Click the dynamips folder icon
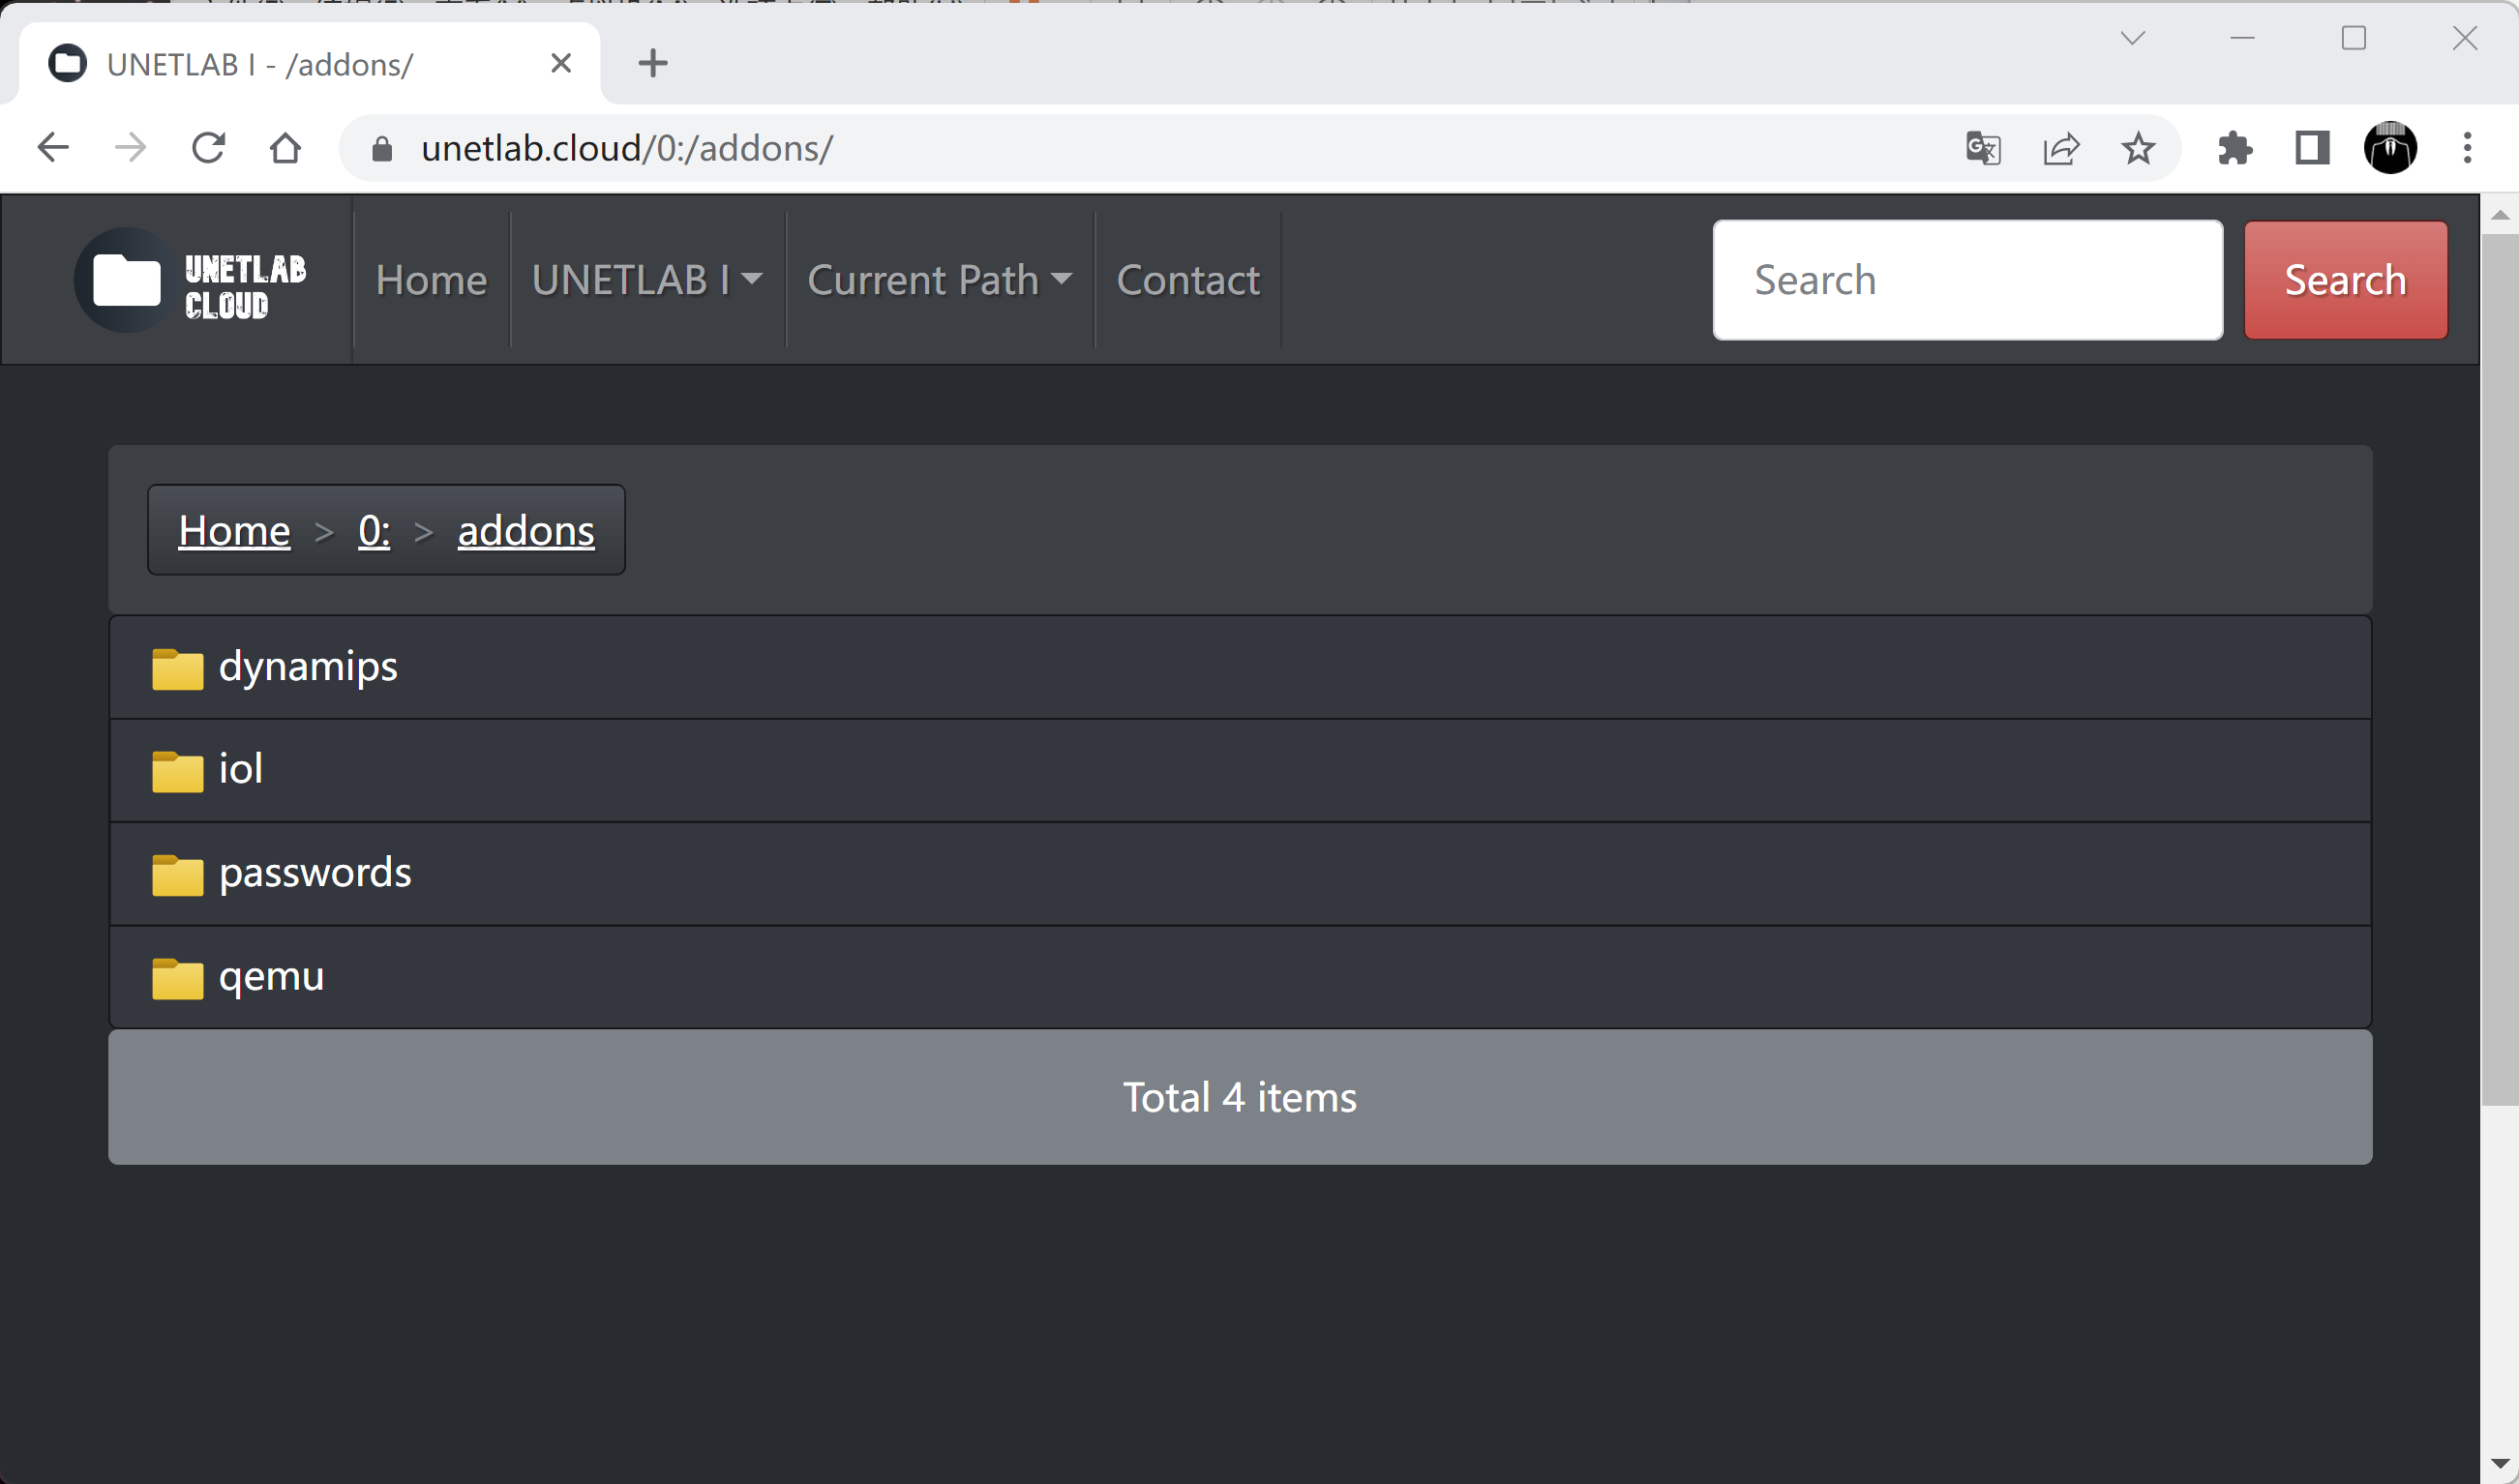Viewport: 2519px width, 1484px height. pos(177,668)
